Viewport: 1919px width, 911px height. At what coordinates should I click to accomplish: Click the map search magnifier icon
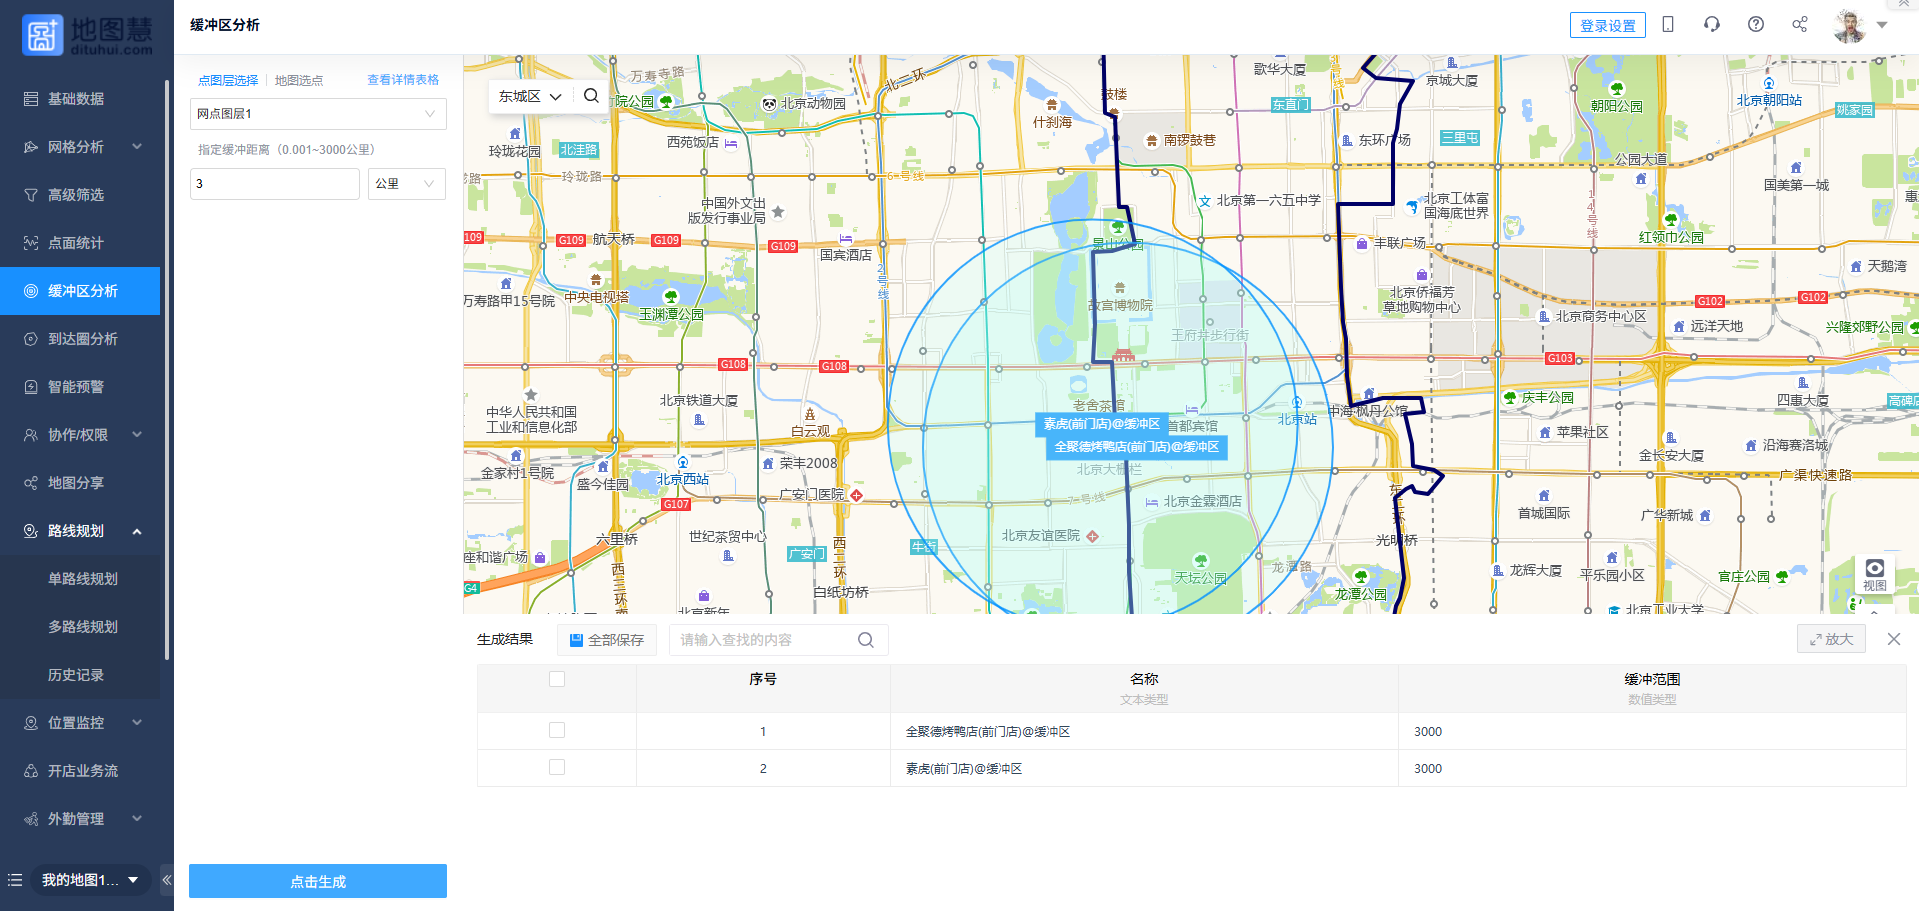coord(591,96)
